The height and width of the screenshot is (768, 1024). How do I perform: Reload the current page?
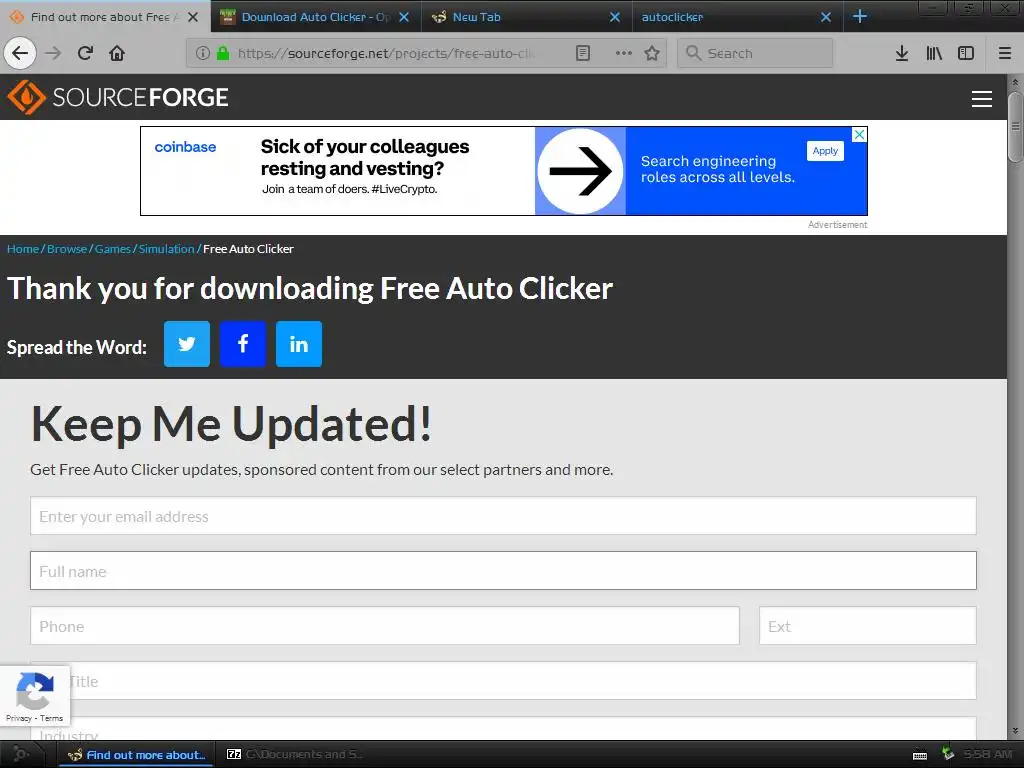[85, 53]
